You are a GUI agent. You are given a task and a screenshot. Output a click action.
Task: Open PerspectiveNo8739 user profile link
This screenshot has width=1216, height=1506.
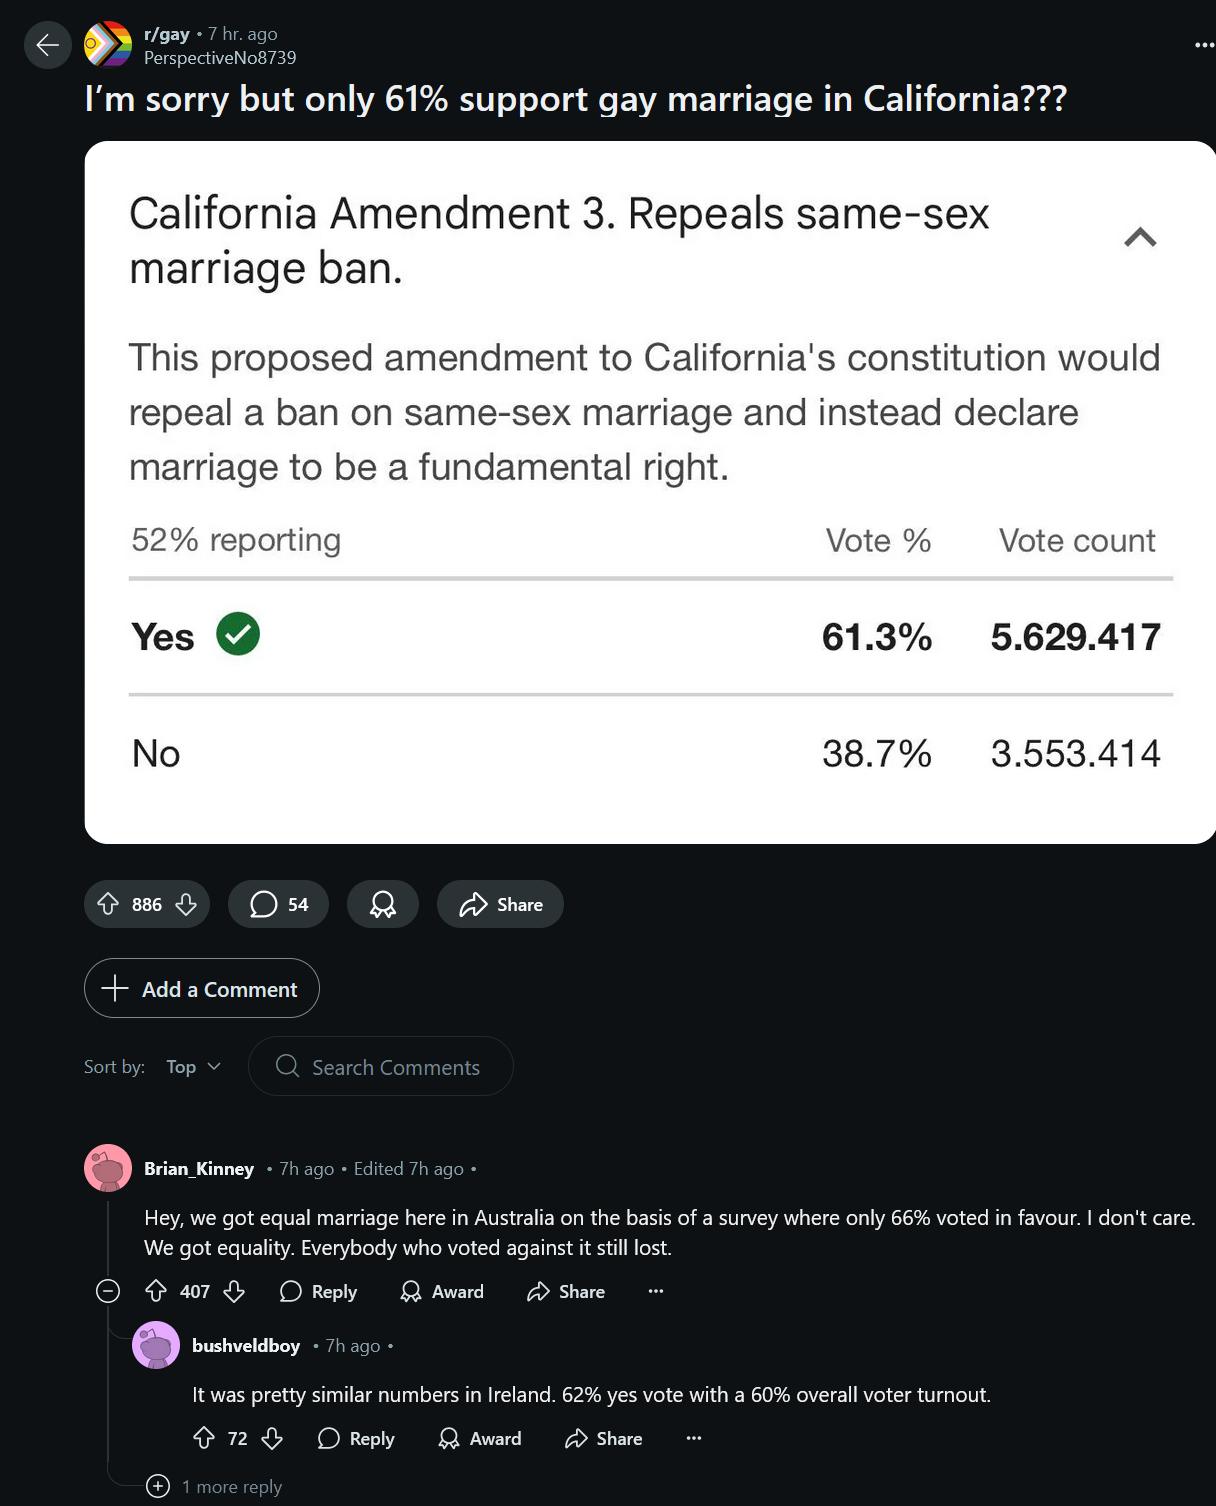(220, 58)
